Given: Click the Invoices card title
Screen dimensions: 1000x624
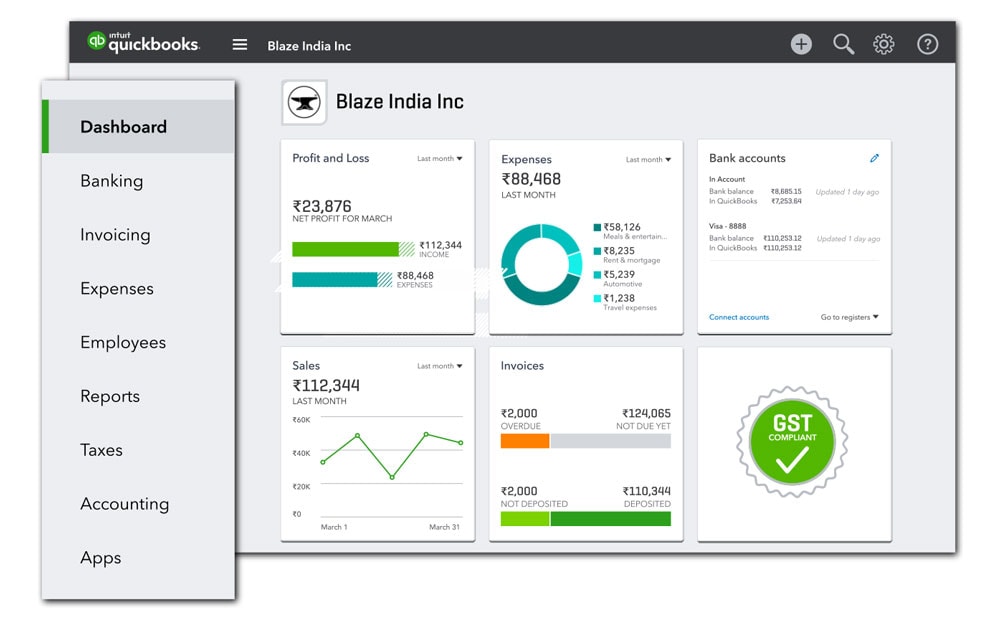Looking at the screenshot, I should (522, 366).
